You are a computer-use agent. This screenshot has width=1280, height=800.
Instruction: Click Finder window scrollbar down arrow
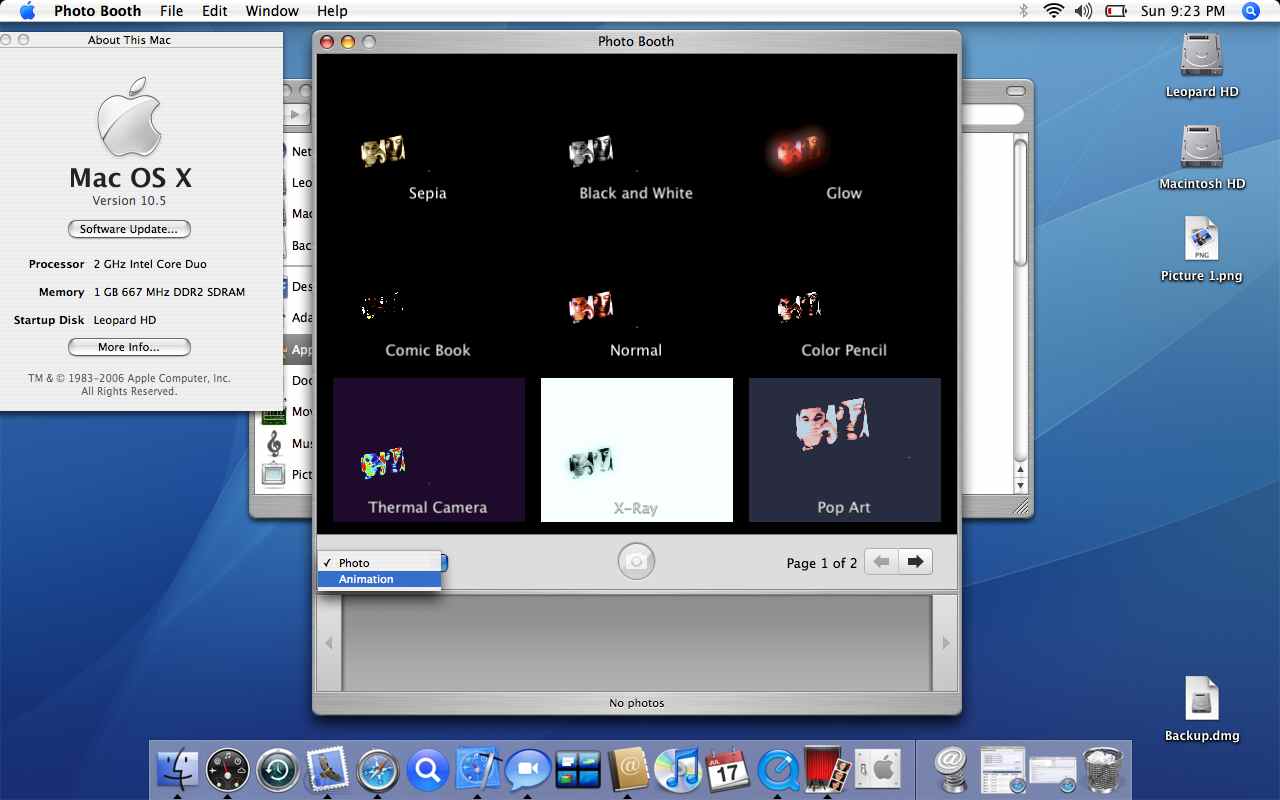[1020, 485]
